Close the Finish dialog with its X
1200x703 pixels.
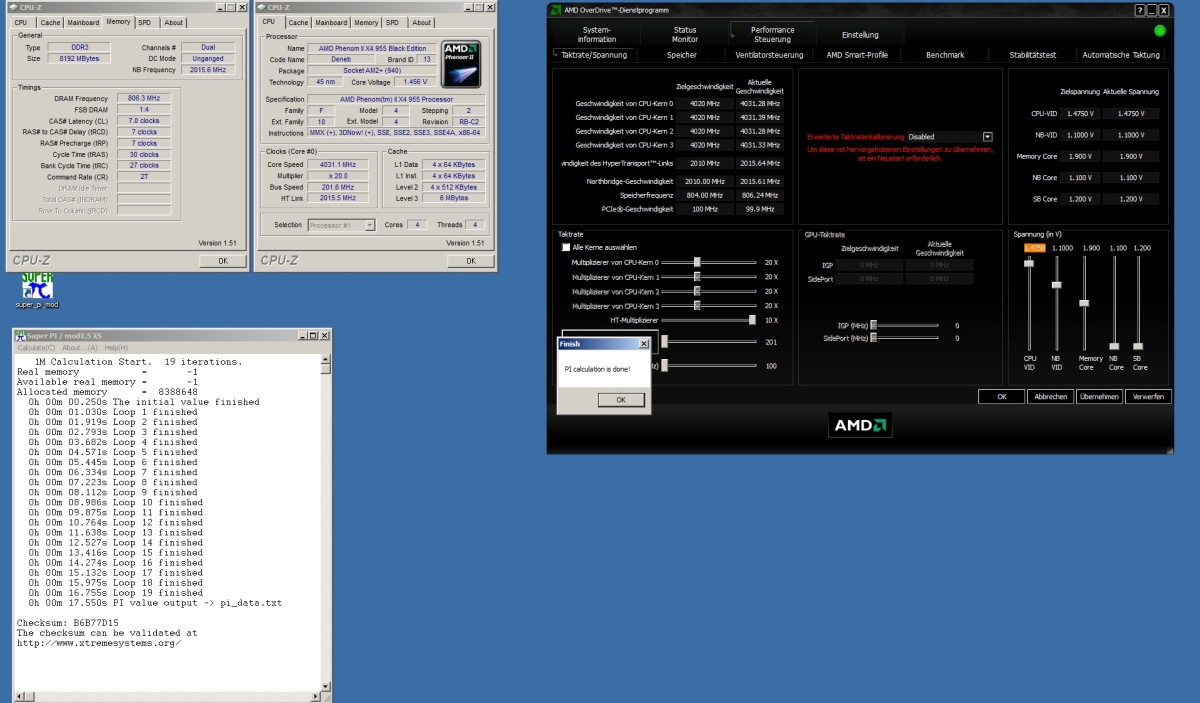tap(644, 344)
